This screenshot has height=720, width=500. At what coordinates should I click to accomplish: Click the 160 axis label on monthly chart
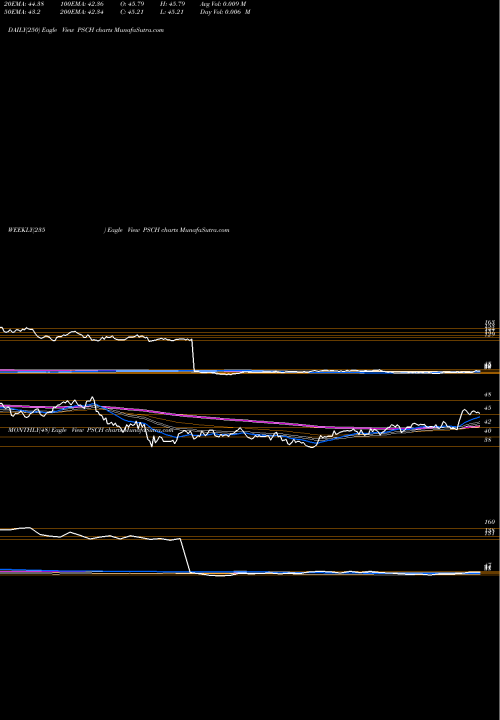pos(489,522)
